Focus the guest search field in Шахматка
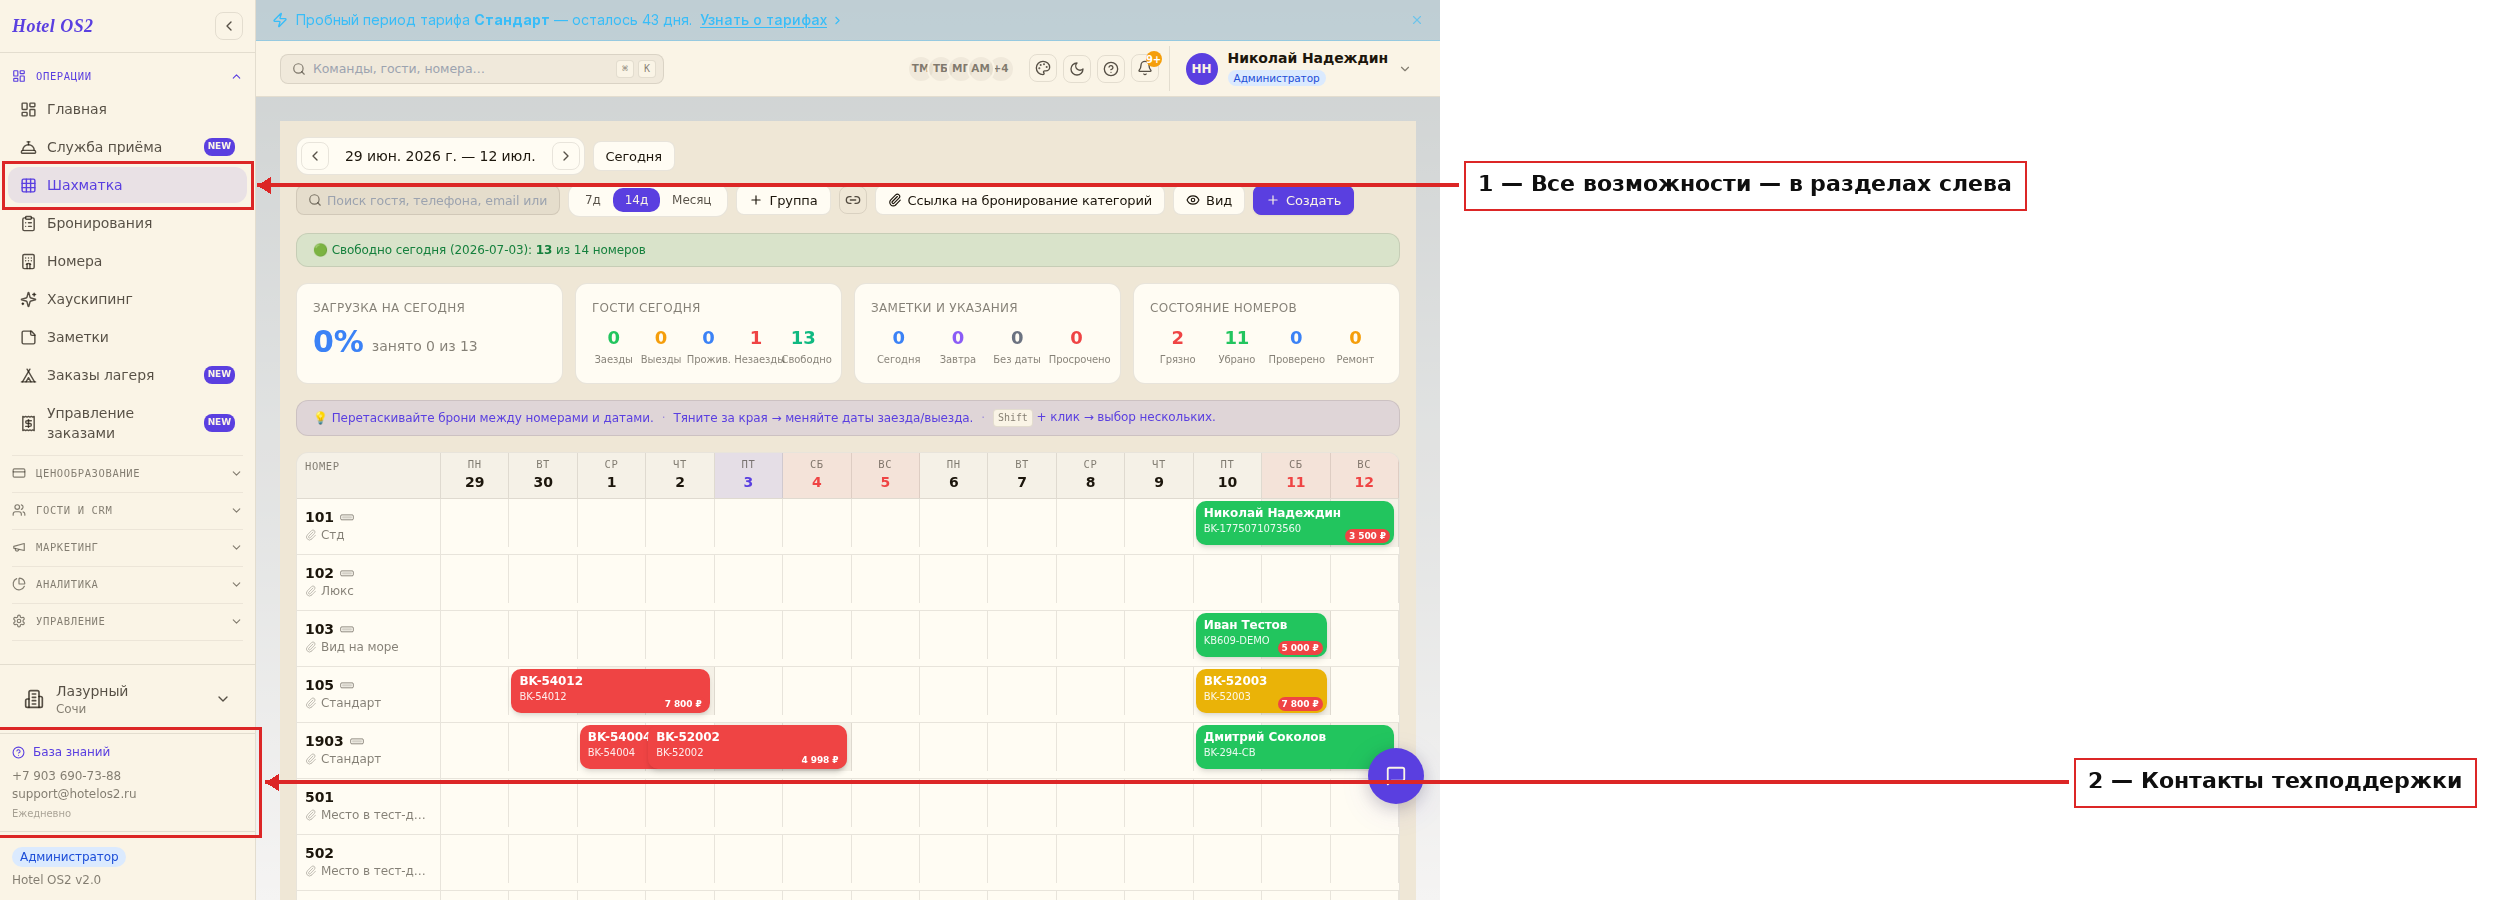 pos(428,200)
